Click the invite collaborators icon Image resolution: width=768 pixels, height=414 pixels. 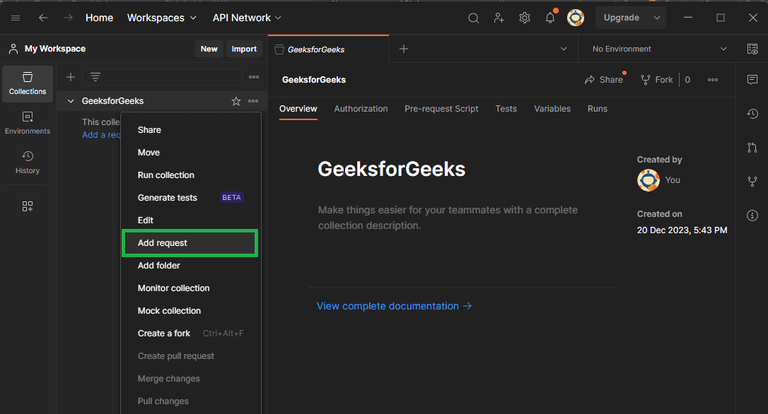click(499, 18)
